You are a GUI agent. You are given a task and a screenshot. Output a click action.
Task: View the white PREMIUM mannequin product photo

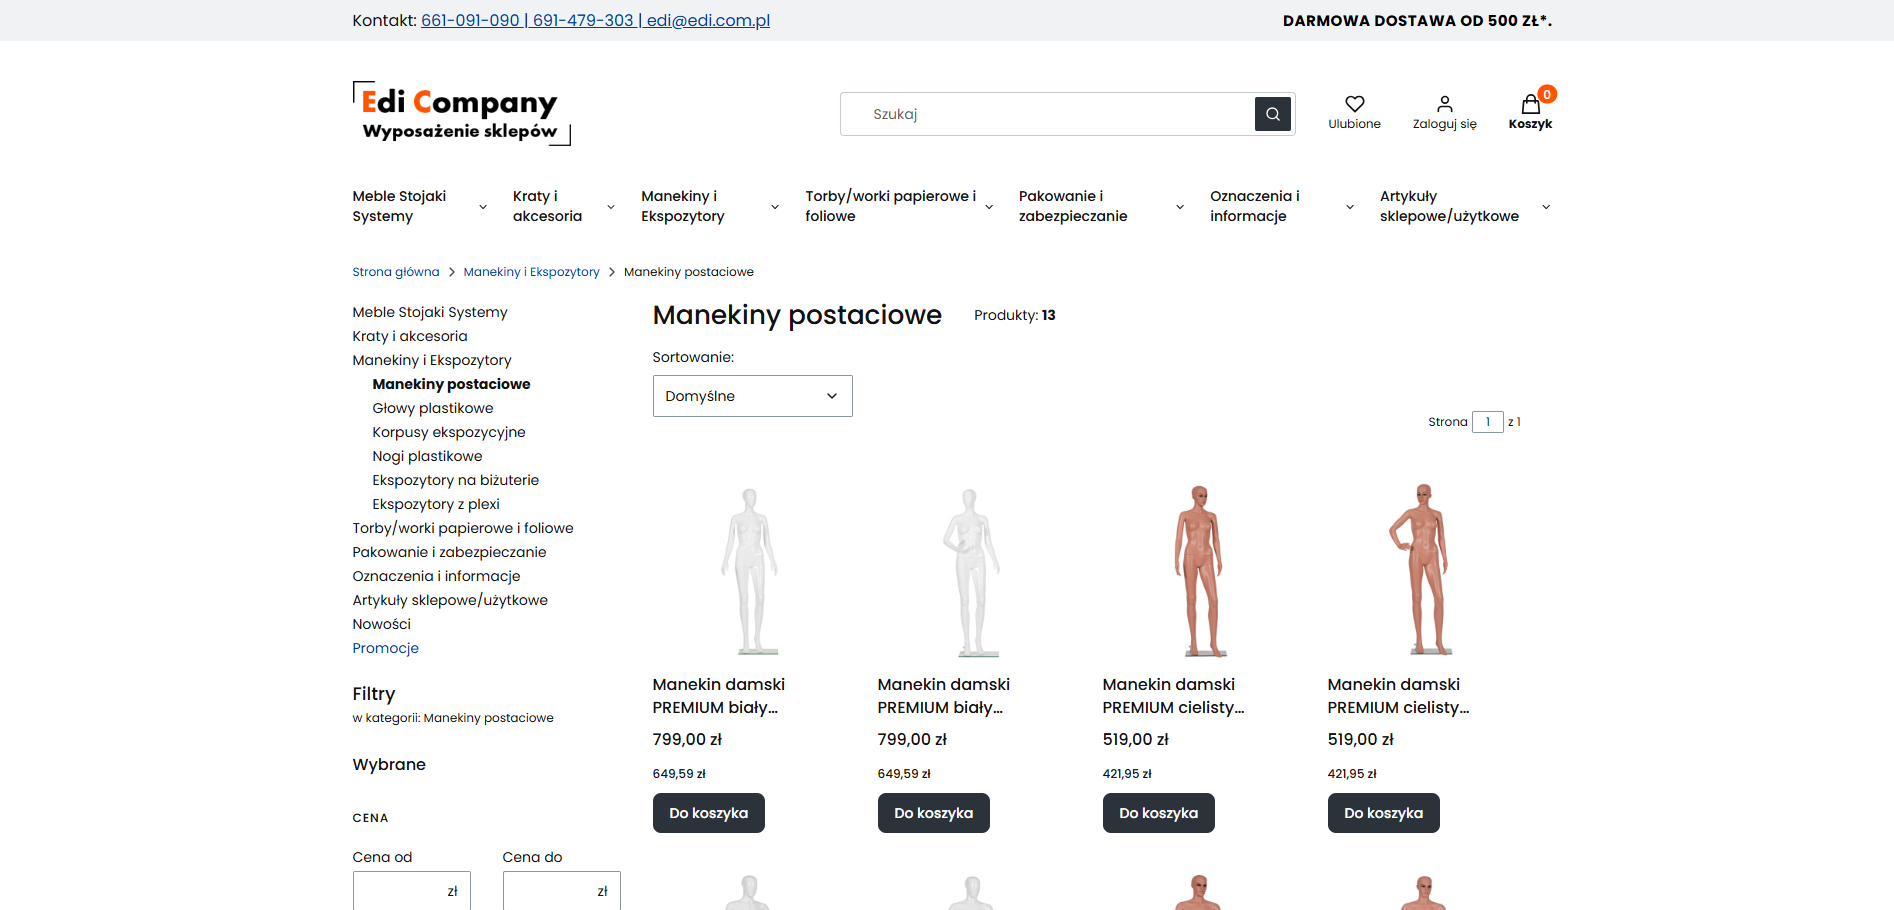point(751,570)
